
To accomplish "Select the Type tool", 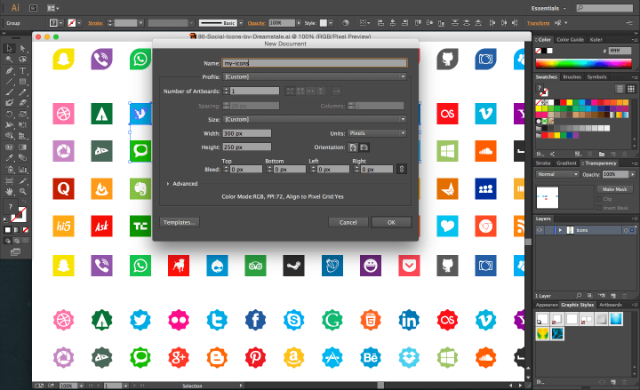I will [22, 71].
